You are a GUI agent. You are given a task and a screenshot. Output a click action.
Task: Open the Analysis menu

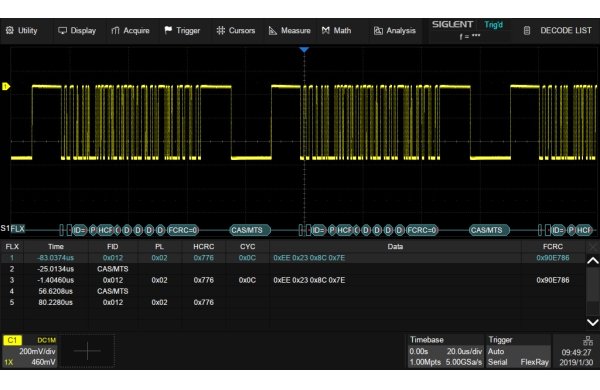395,31
